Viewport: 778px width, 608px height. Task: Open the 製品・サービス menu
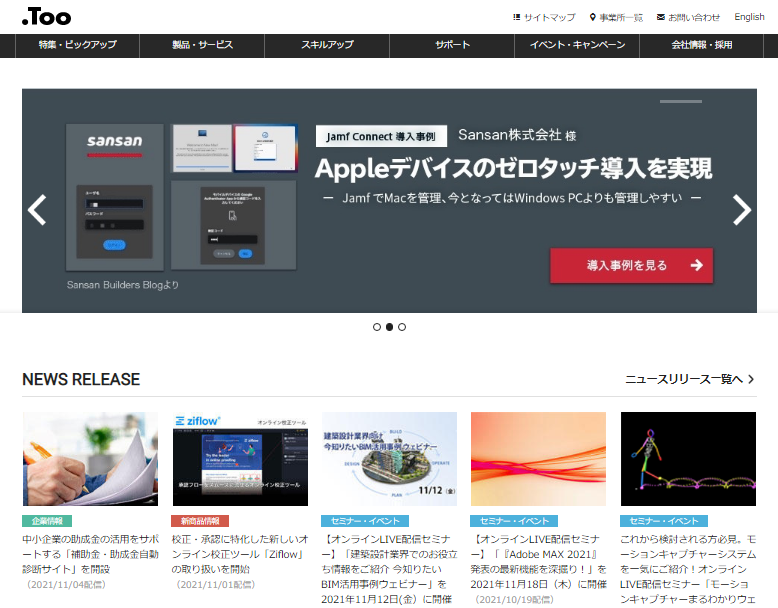202,45
